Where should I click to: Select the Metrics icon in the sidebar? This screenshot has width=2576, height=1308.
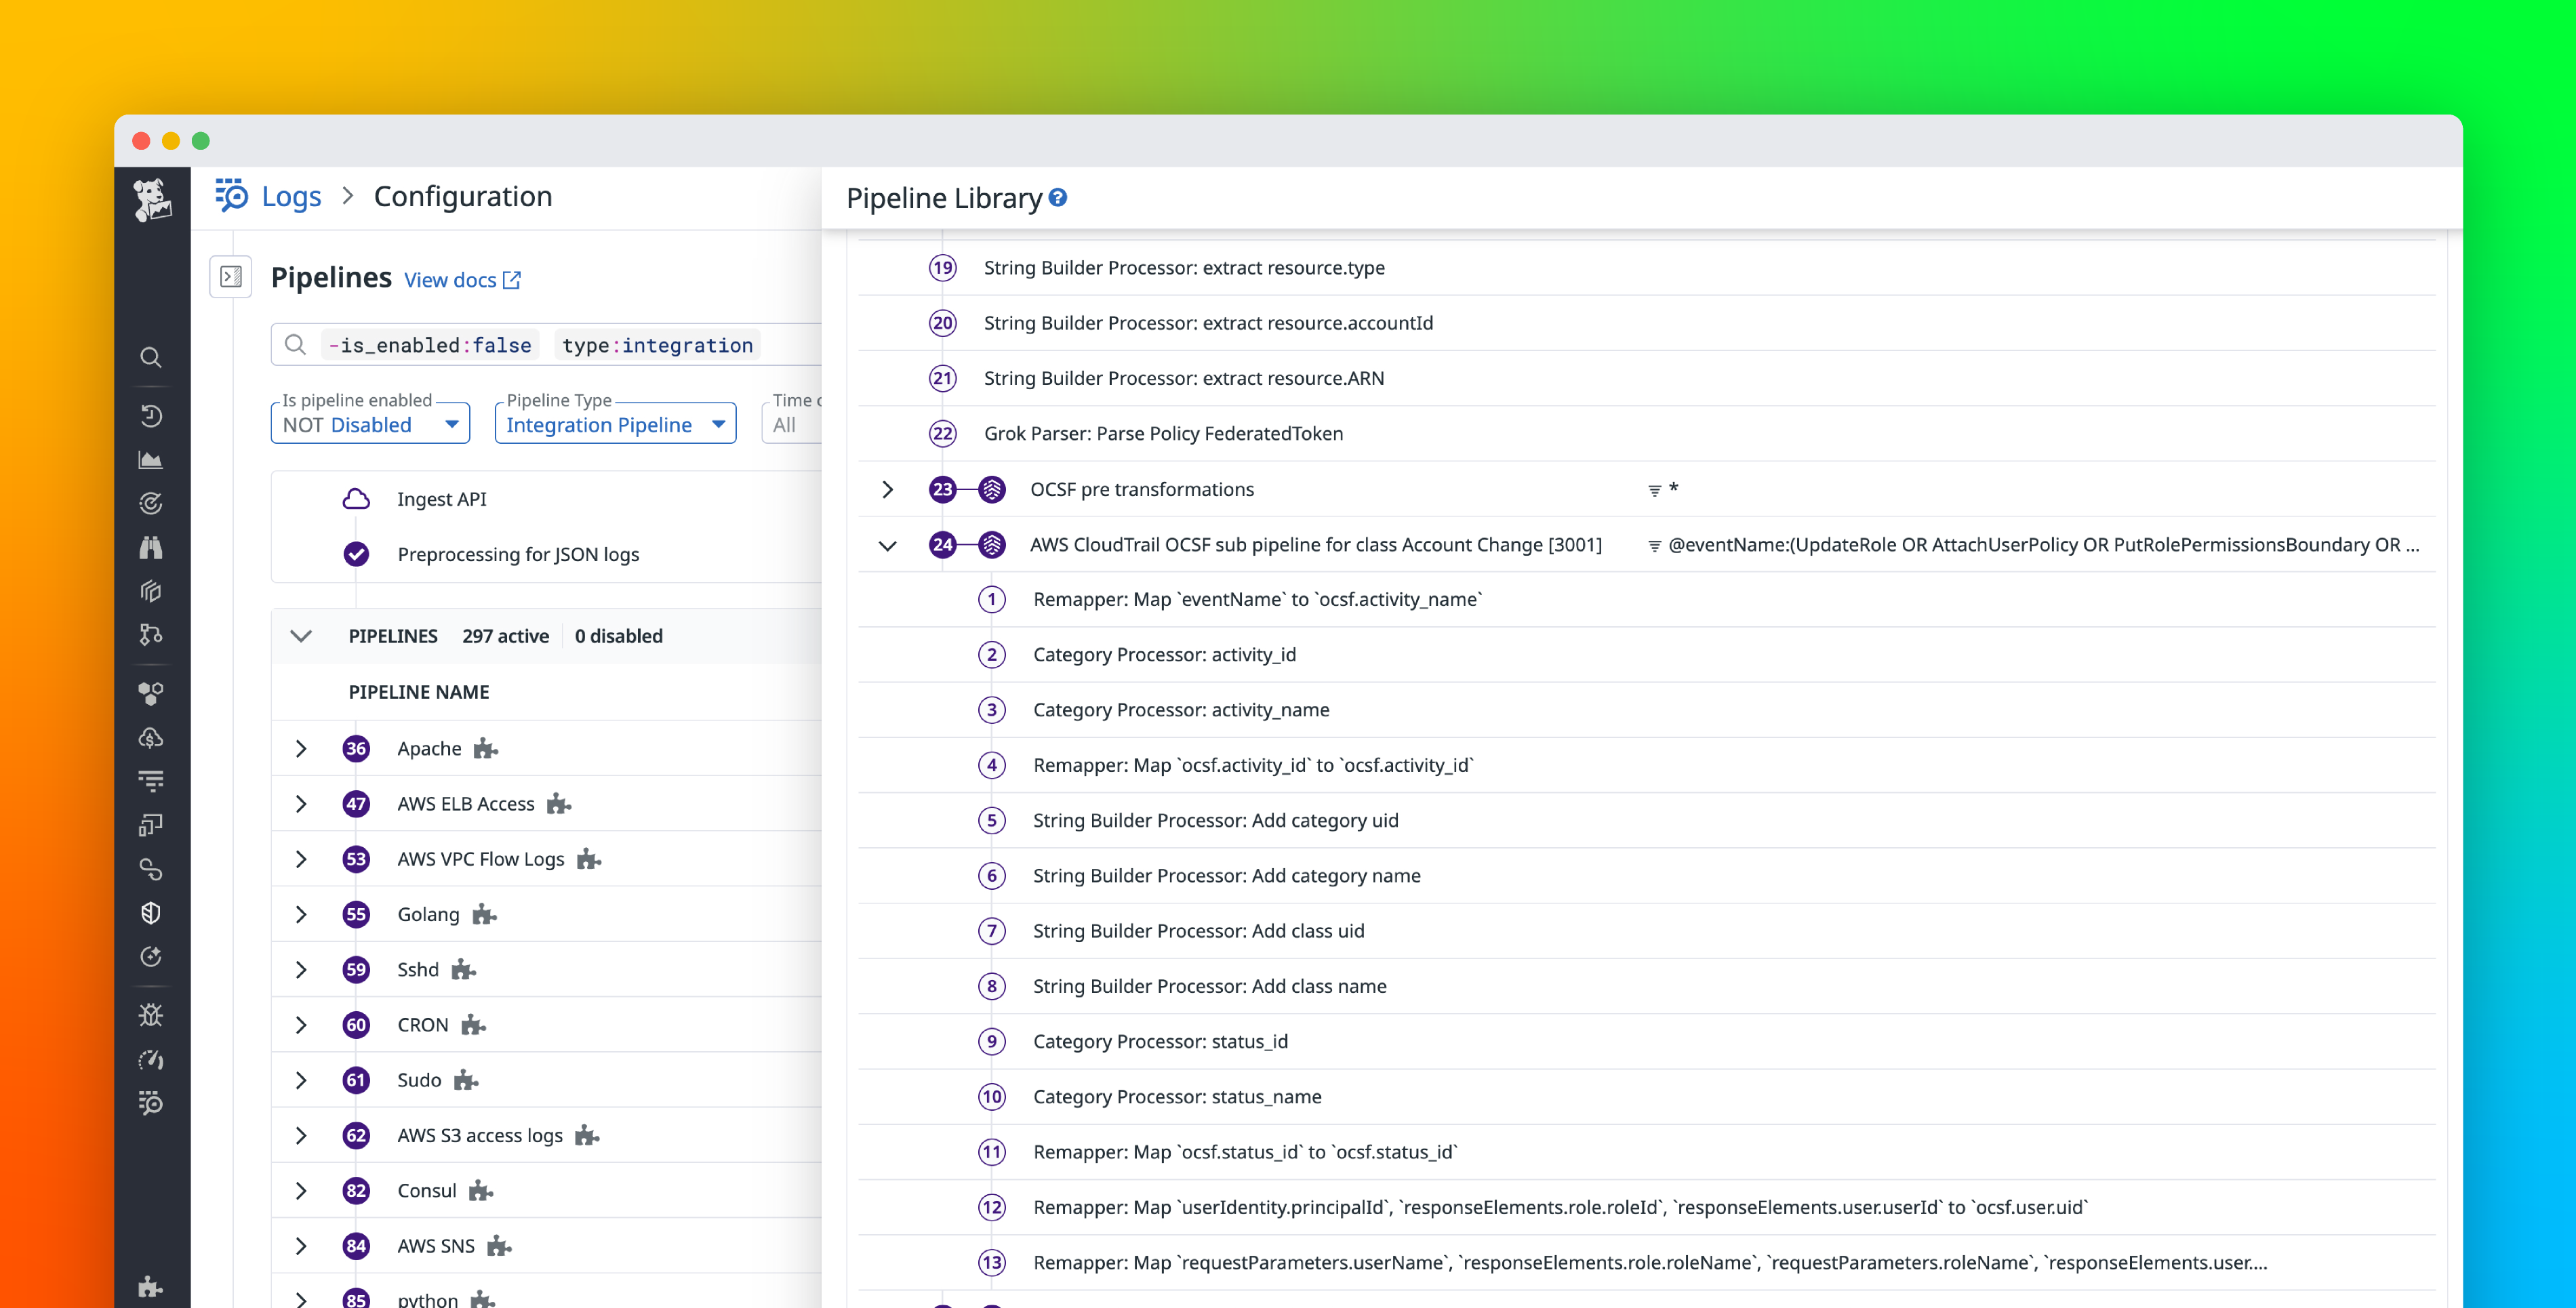151,460
